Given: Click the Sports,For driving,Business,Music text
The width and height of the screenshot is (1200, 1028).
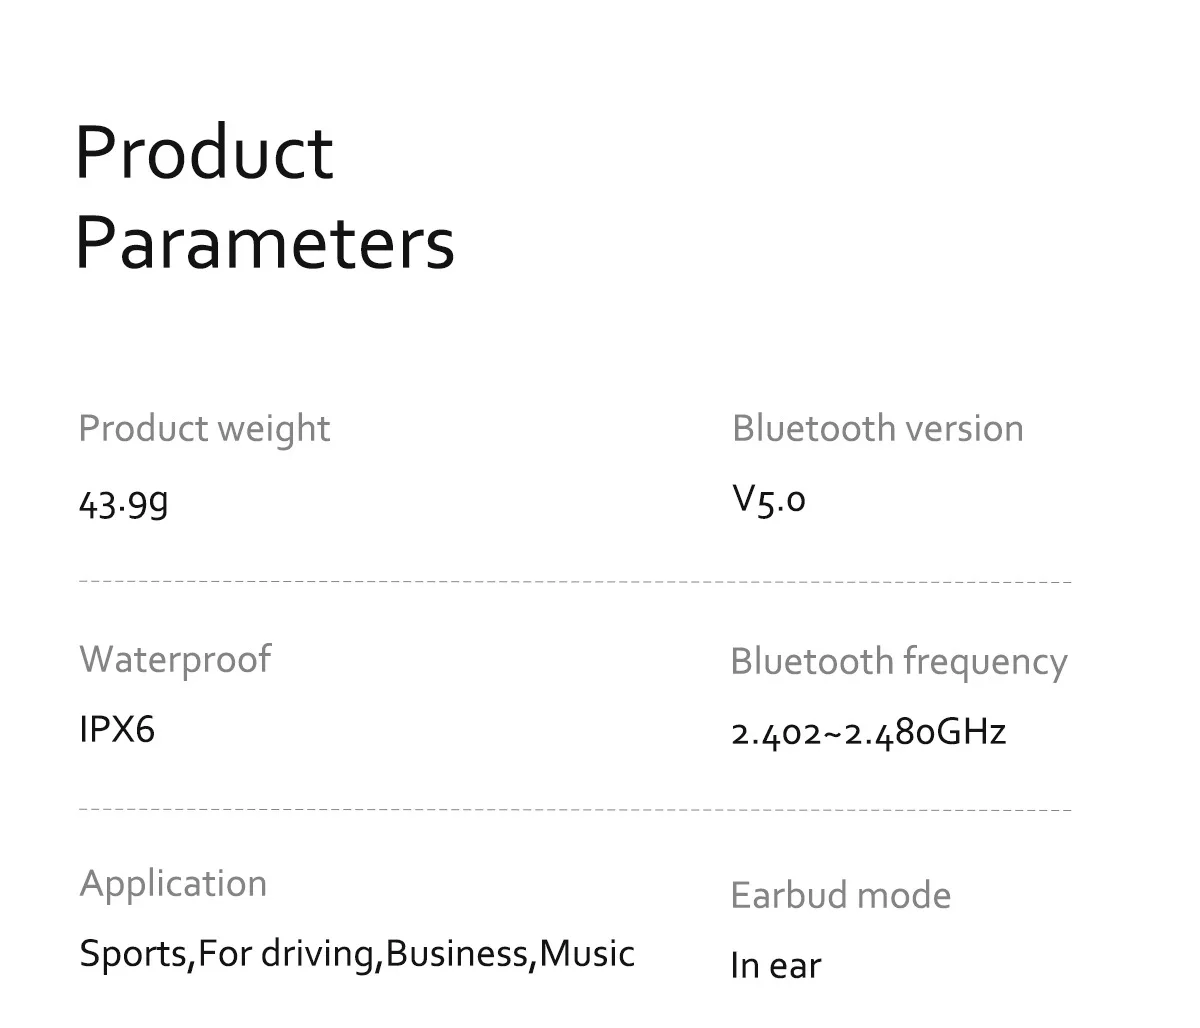Looking at the screenshot, I should pyautogui.click(x=357, y=953).
